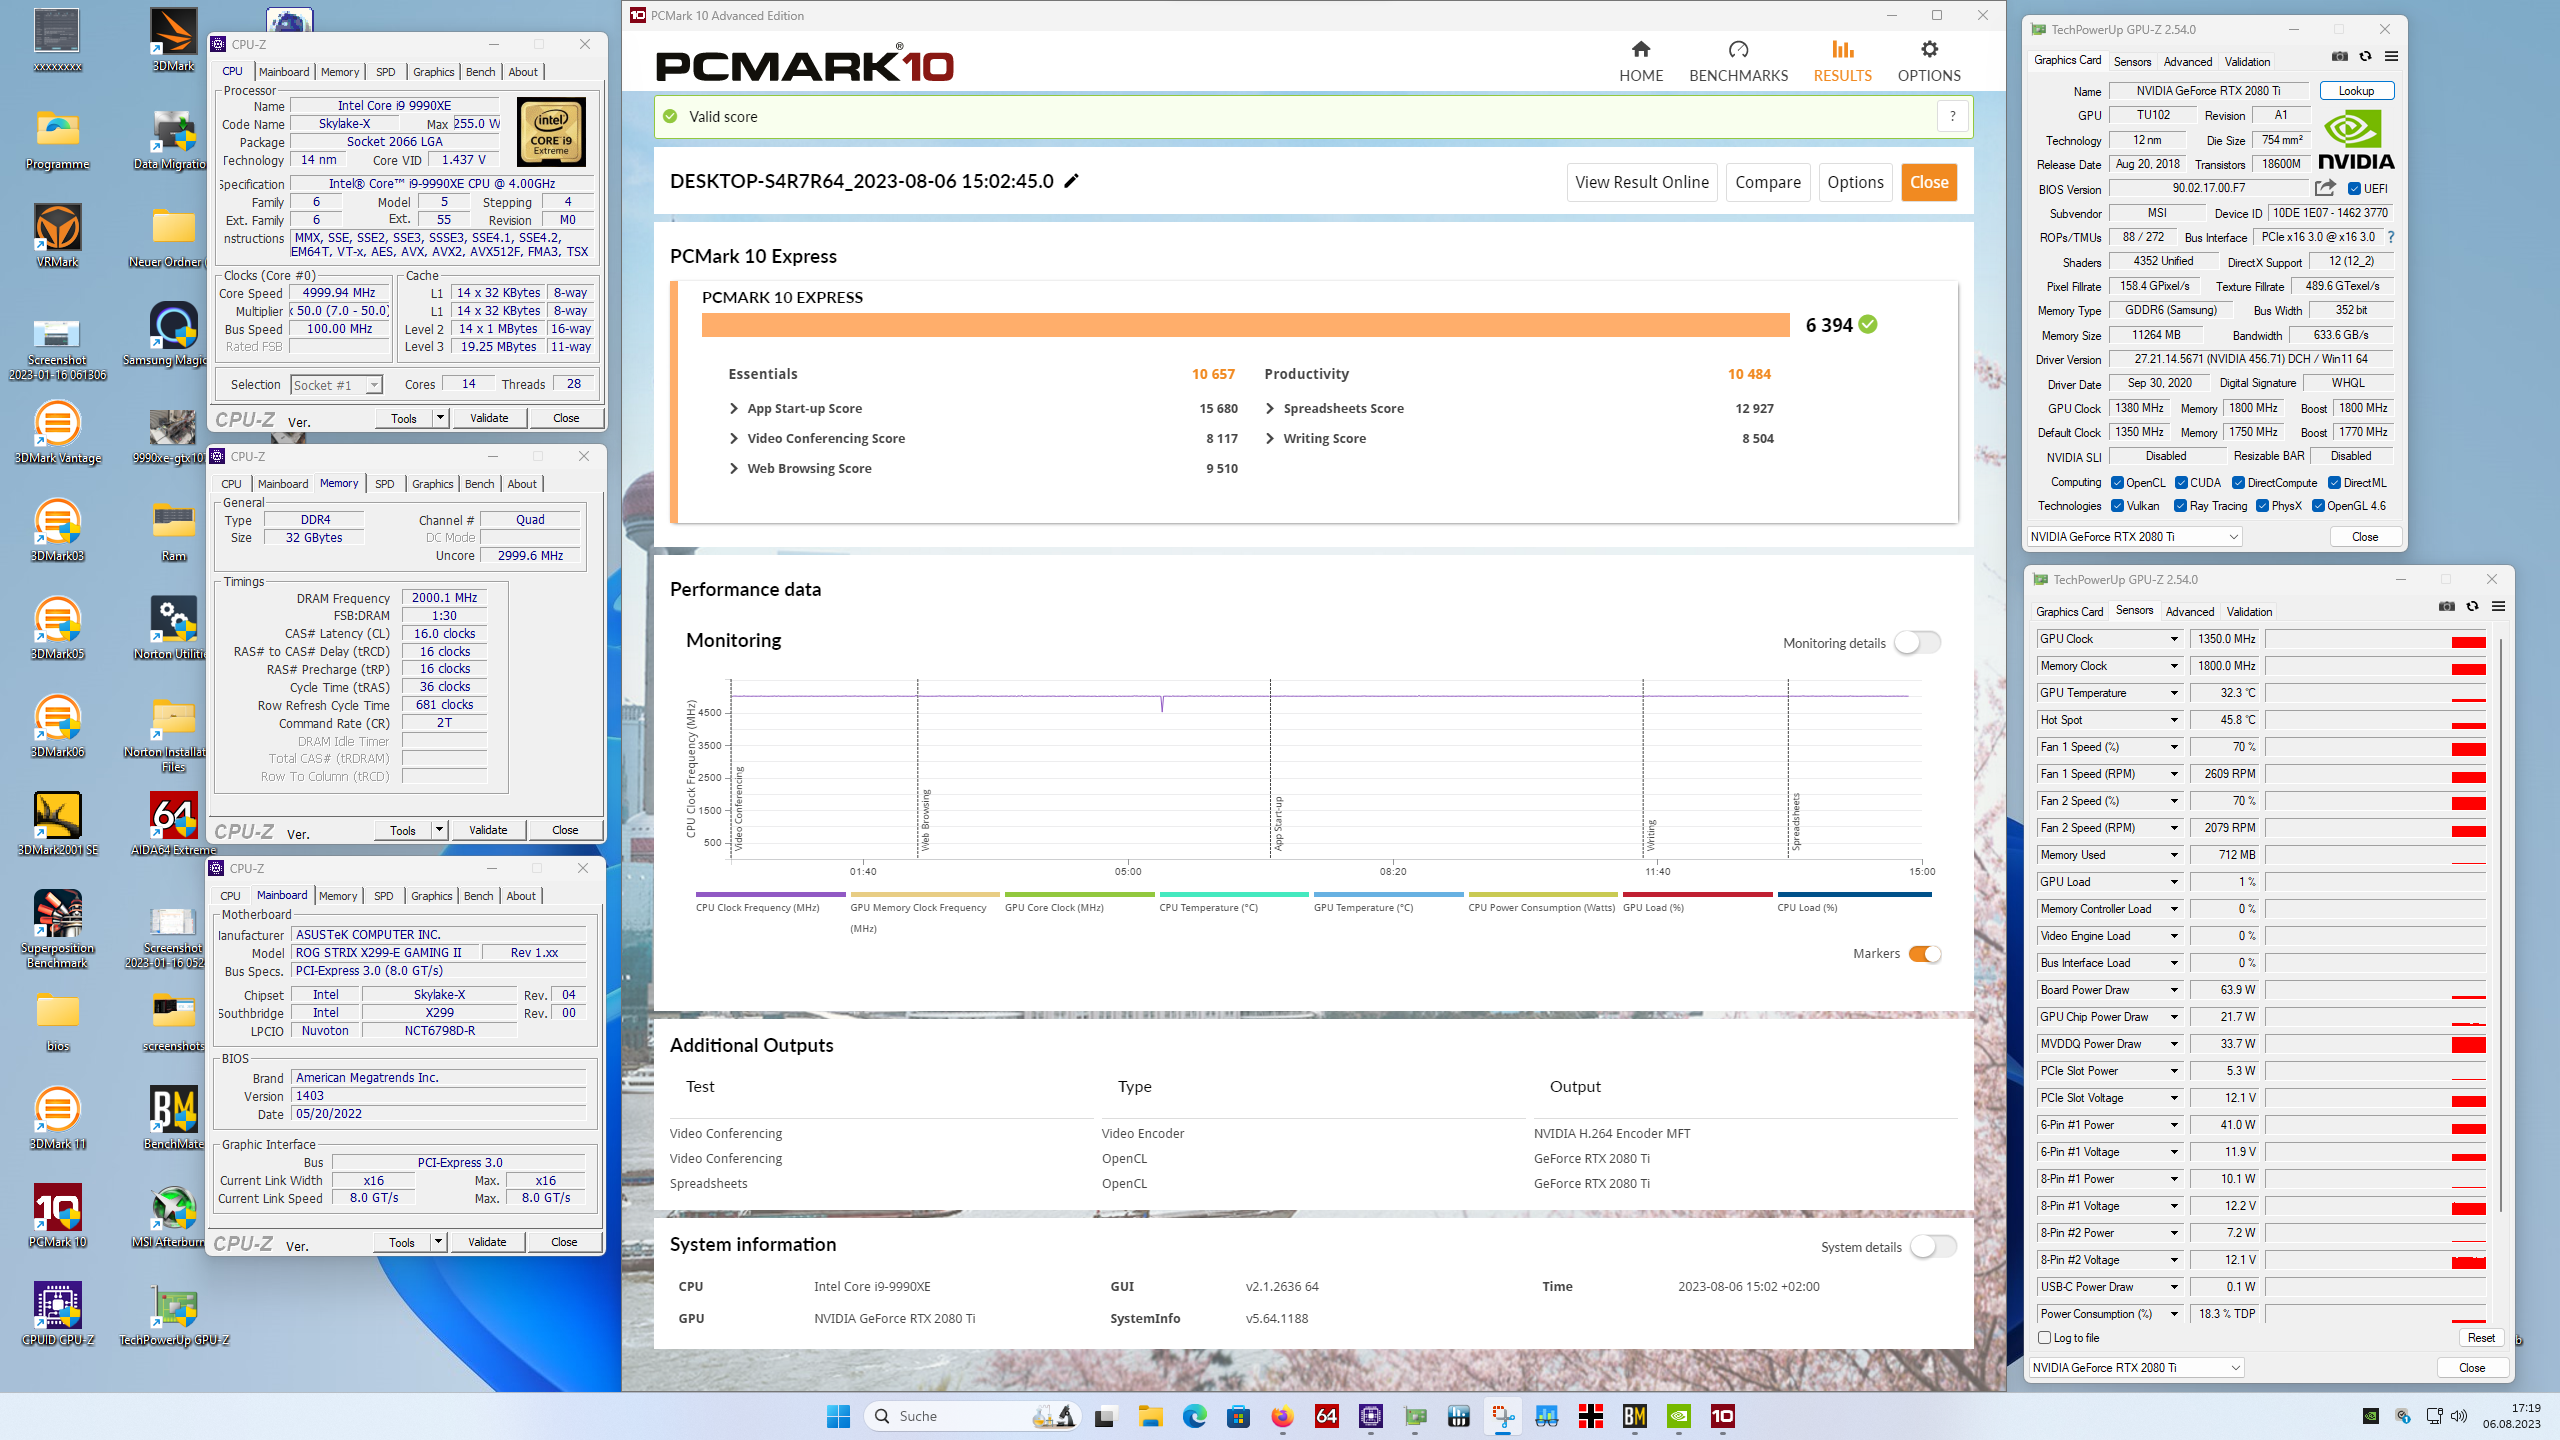Toggle the CUDA checkbox in GPU-Z
Screen dimensions: 2560x1440
(x=2181, y=483)
